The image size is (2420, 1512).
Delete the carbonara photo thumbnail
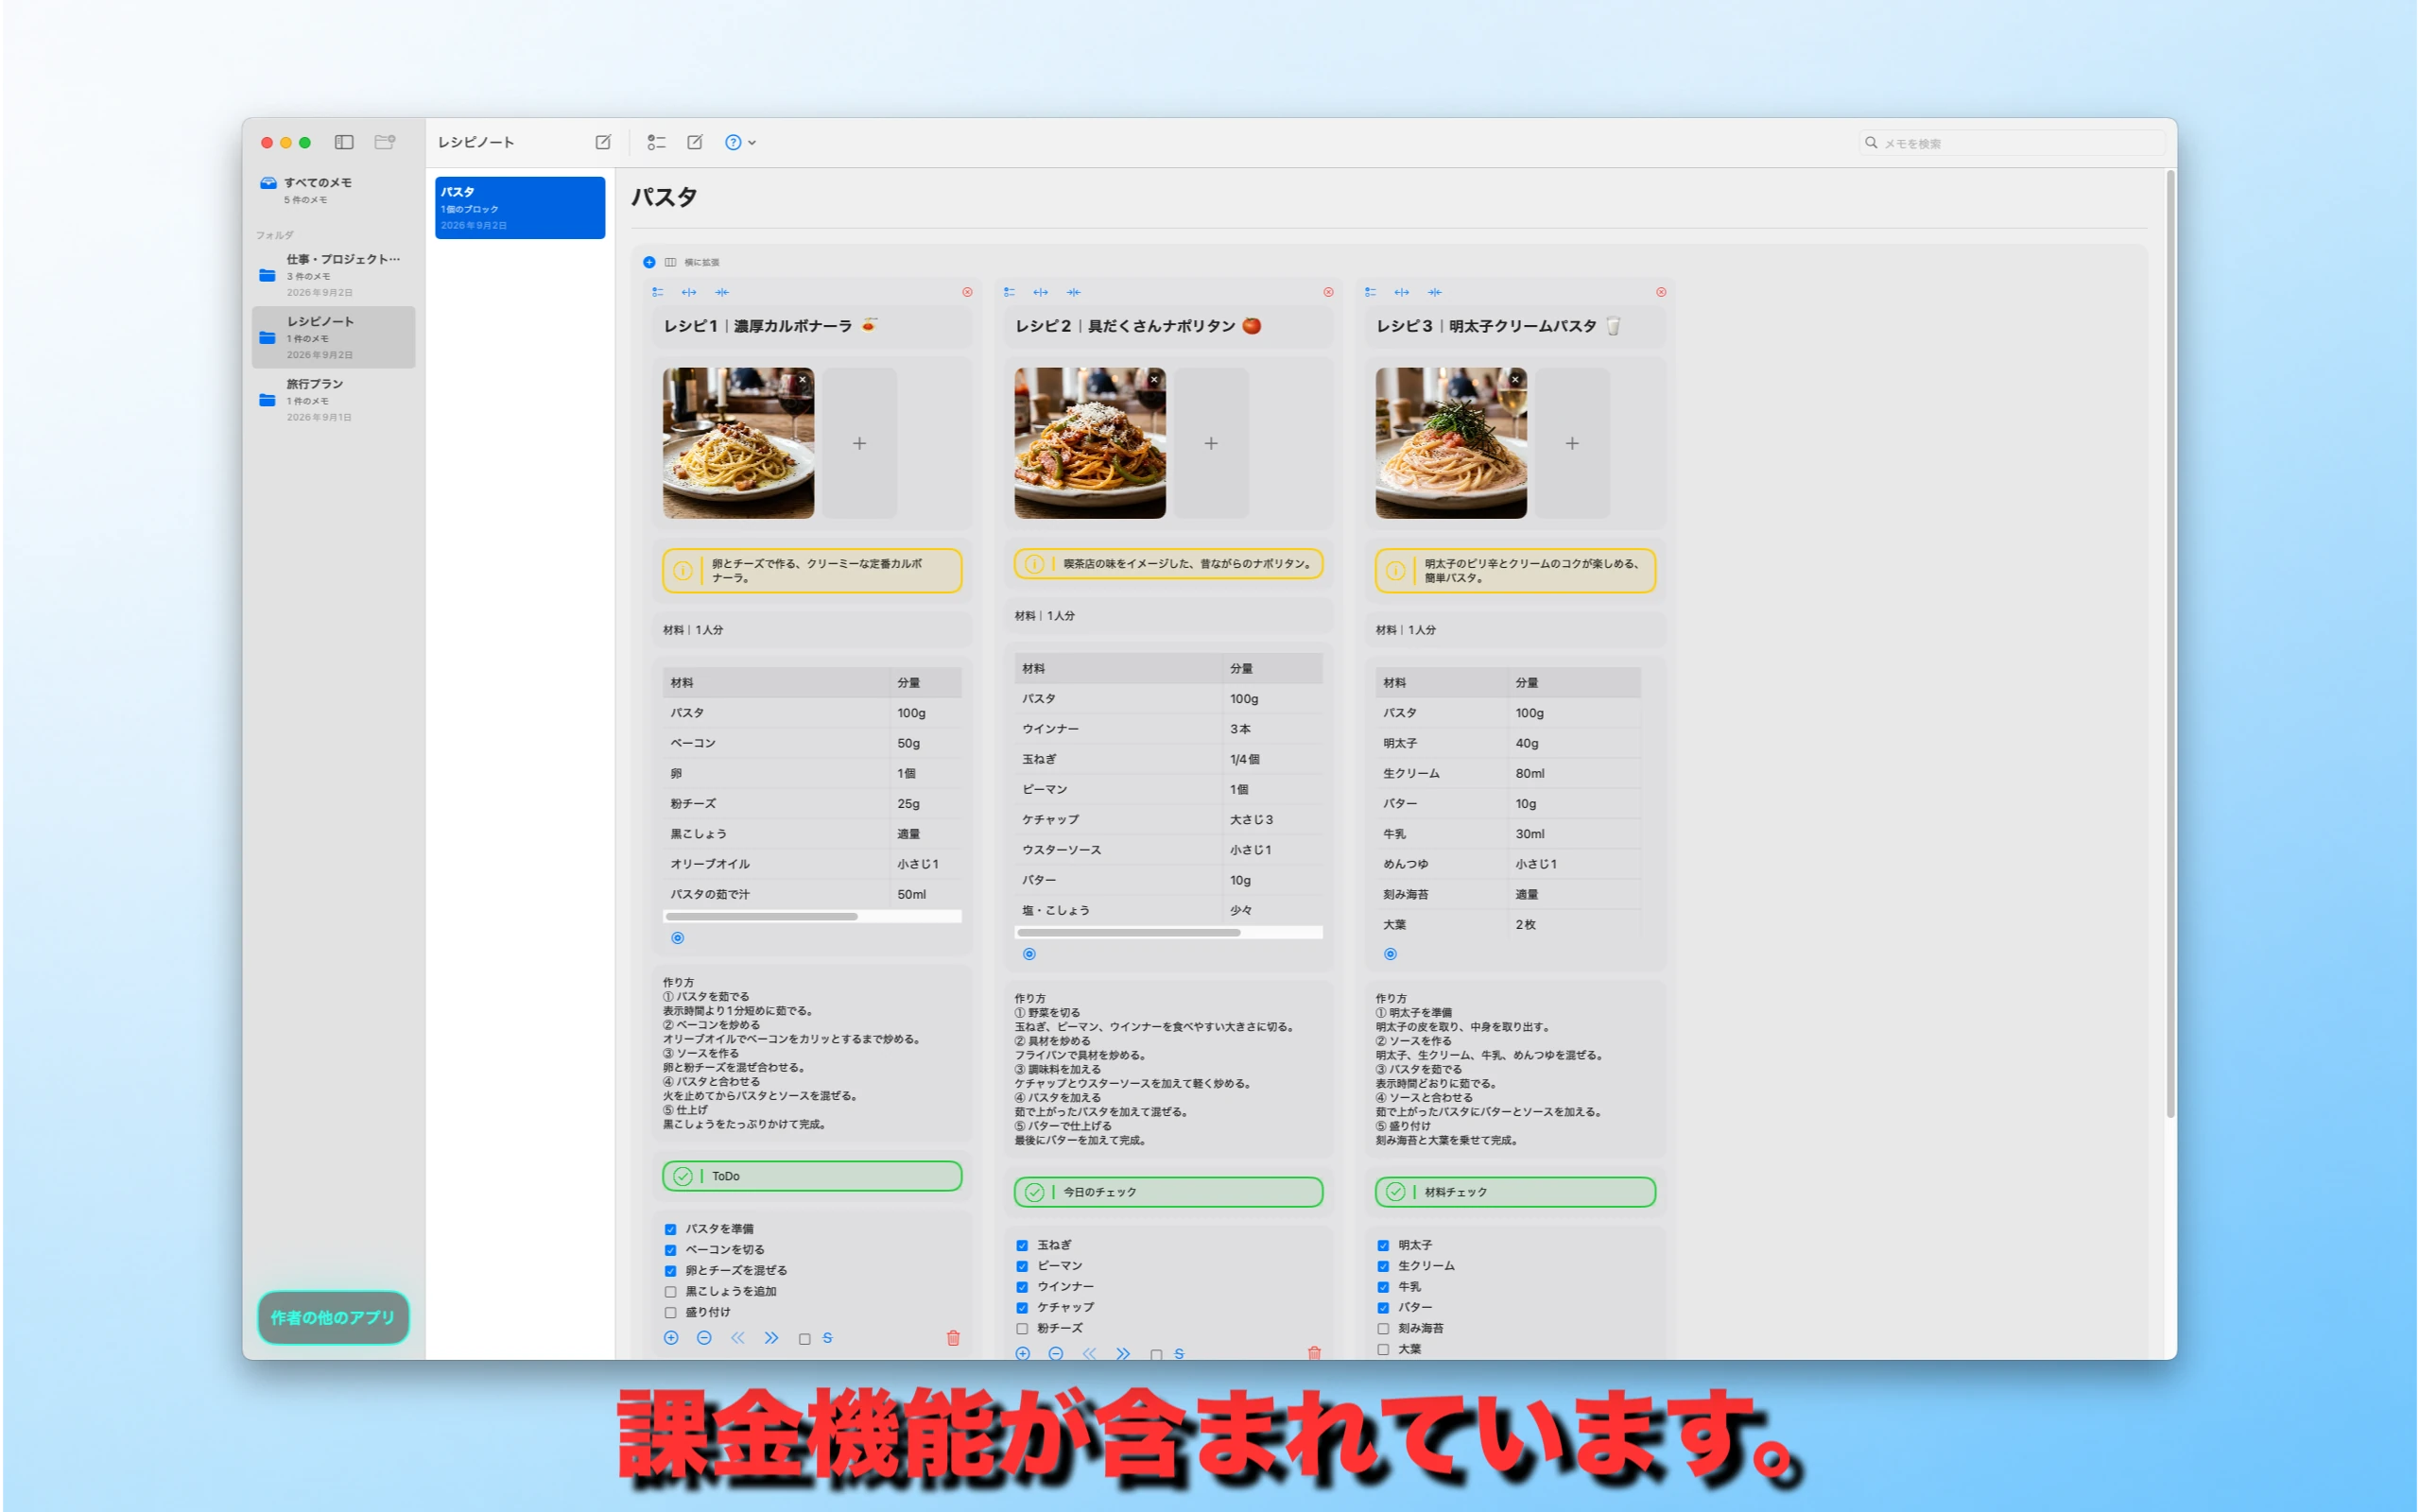pyautogui.click(x=802, y=380)
